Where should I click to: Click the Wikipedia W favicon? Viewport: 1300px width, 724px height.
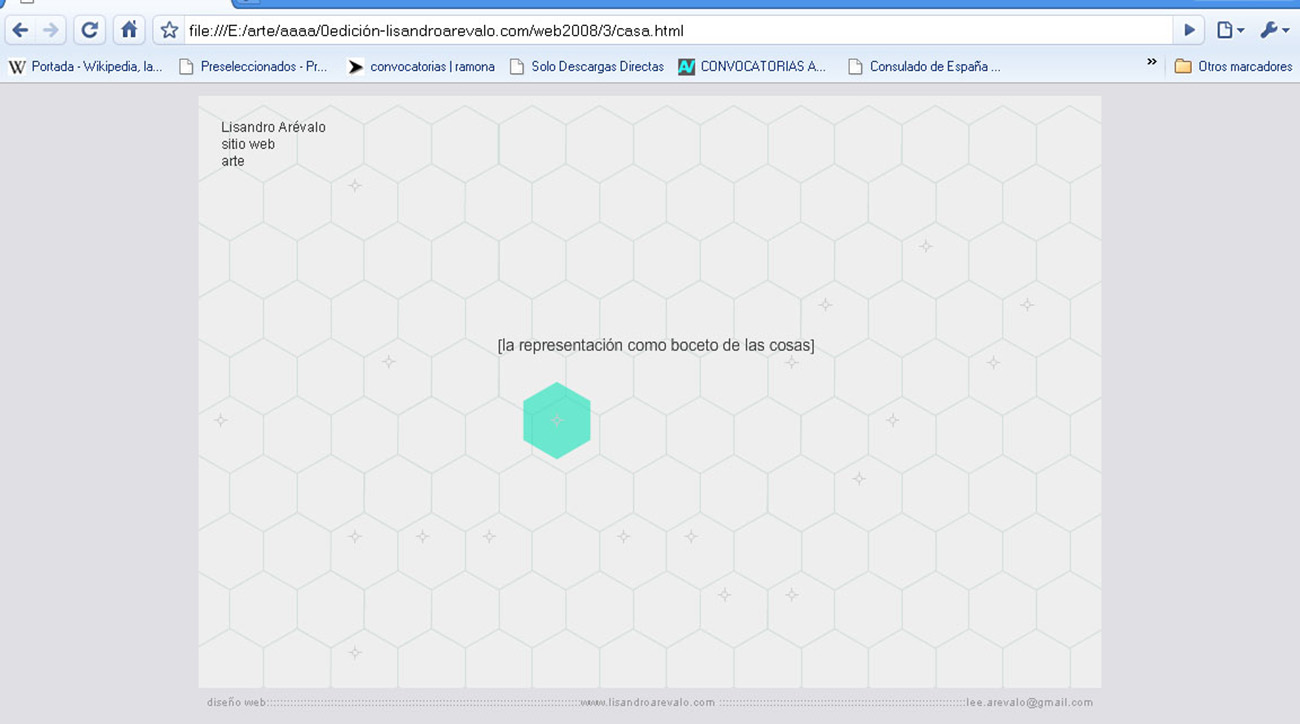point(17,67)
